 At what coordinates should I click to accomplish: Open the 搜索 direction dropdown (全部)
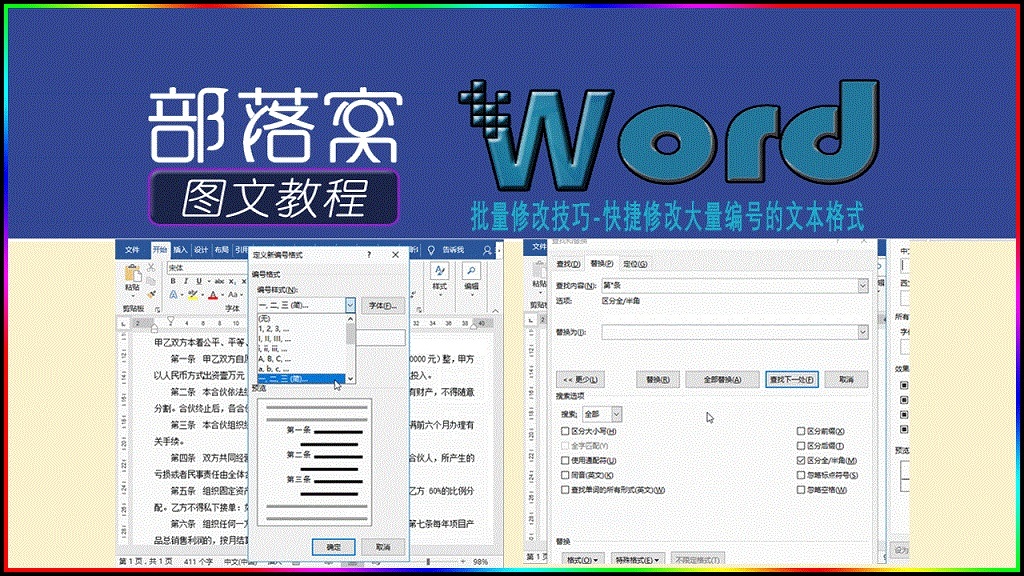click(x=601, y=414)
